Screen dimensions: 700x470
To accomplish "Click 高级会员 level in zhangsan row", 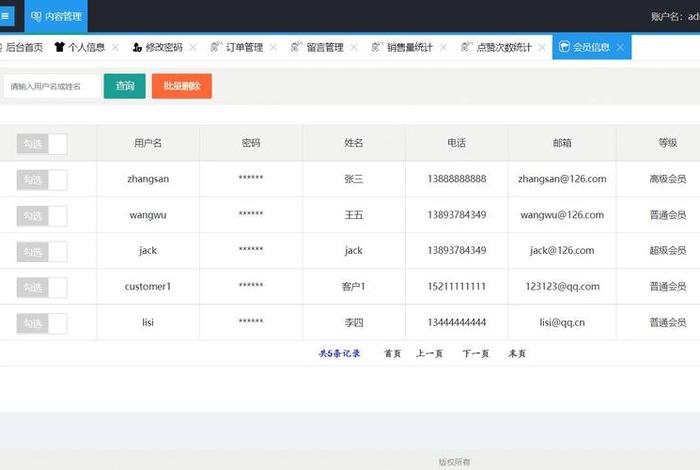I will click(668, 179).
